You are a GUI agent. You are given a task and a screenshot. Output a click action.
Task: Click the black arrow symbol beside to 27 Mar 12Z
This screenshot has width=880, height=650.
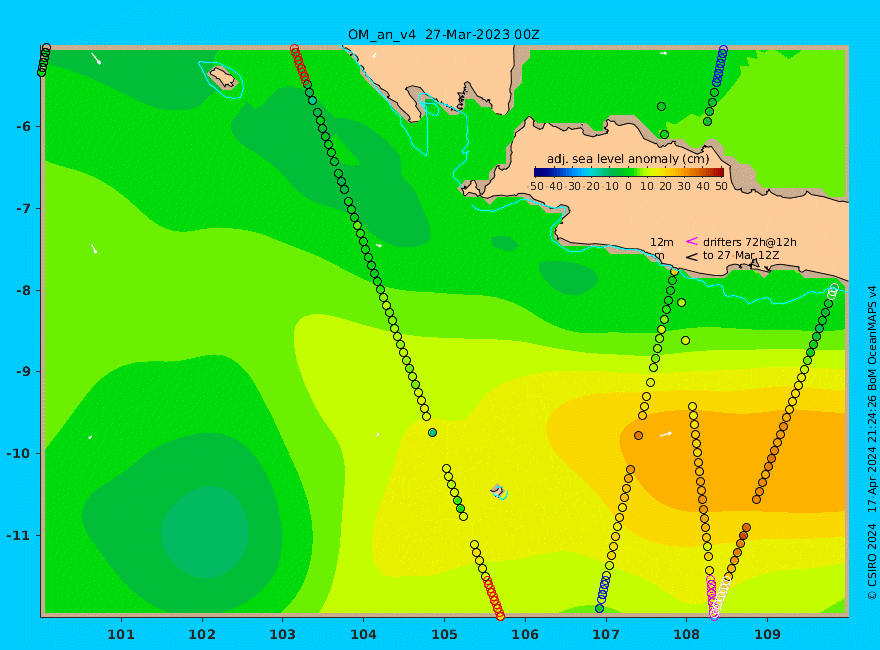click(691, 256)
